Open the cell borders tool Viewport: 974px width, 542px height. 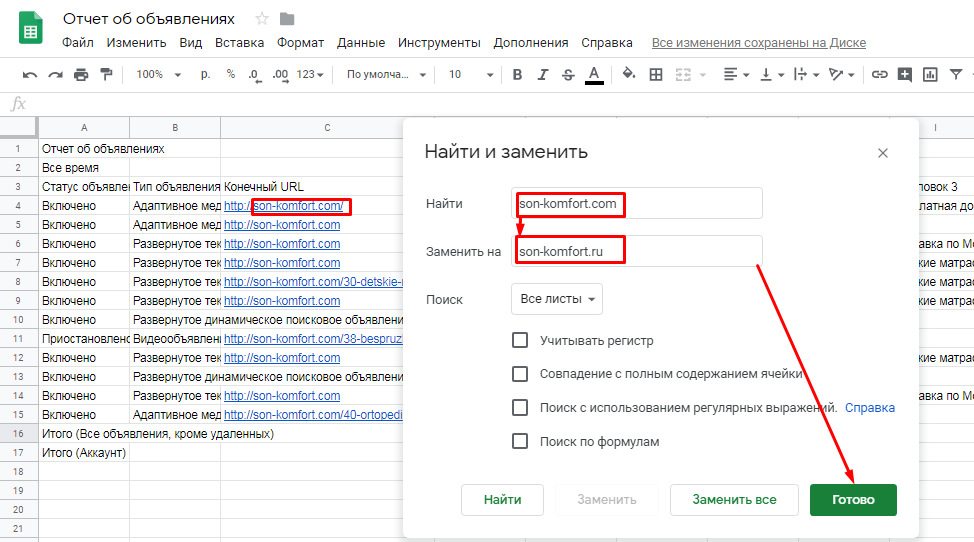pos(656,74)
